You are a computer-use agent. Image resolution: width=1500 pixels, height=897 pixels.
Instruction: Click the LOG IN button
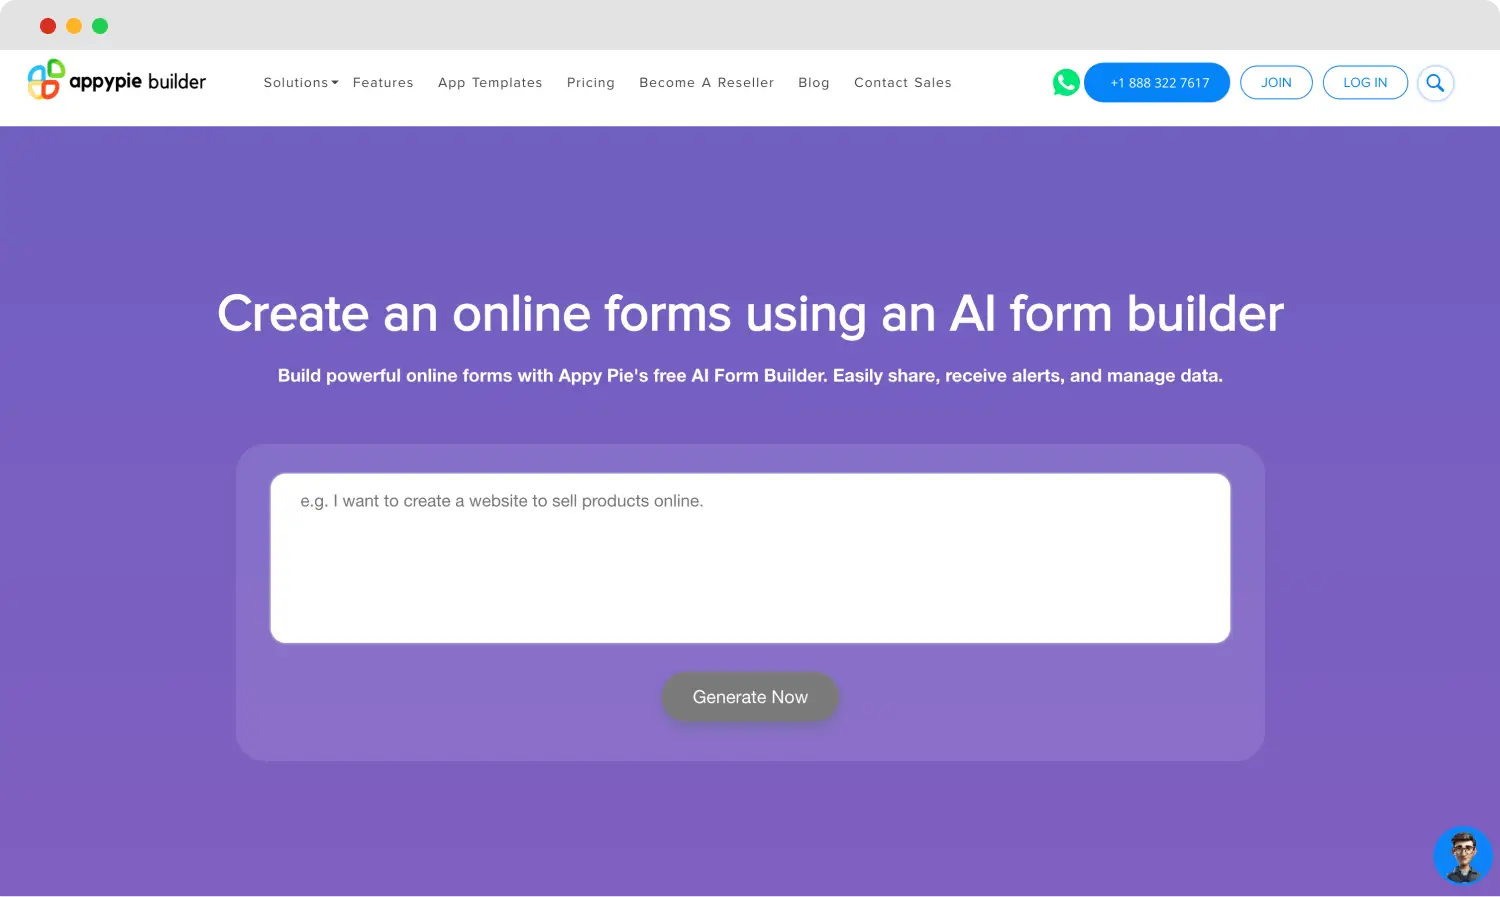point(1365,83)
